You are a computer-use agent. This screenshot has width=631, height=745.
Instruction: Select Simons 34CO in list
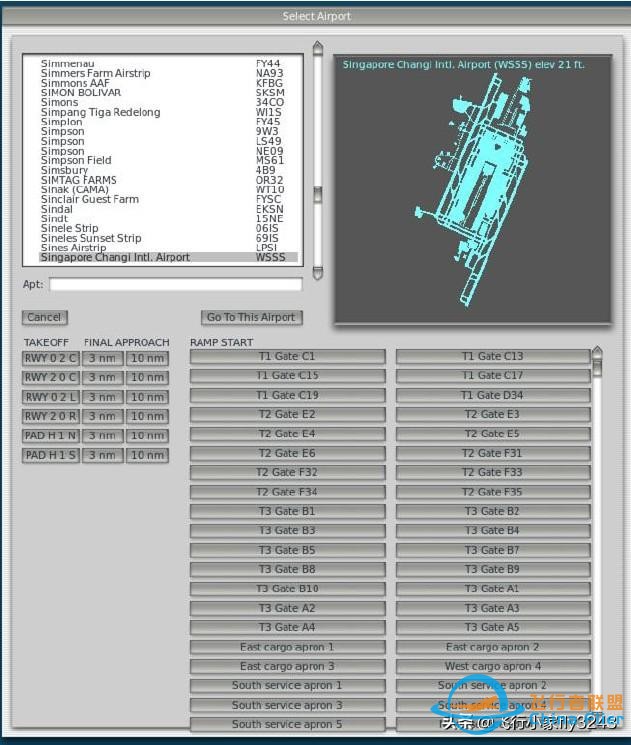(x=168, y=102)
